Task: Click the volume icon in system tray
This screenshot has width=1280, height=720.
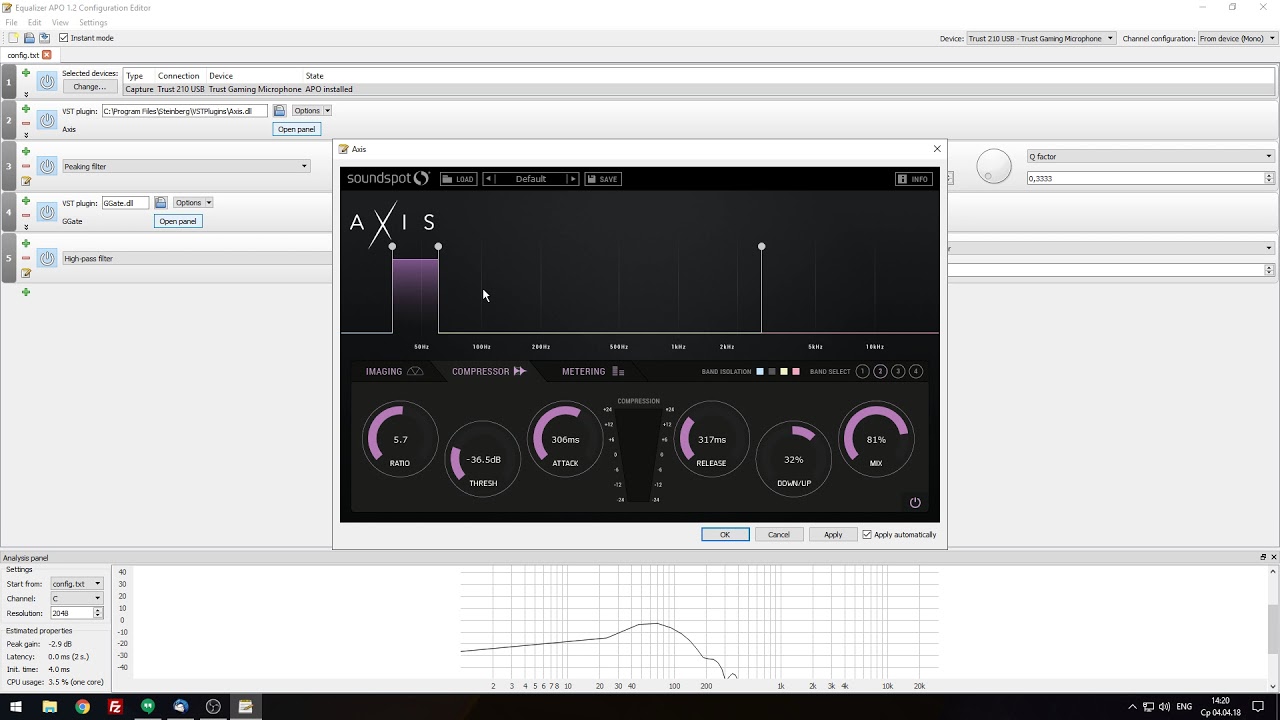Action: point(1165,707)
